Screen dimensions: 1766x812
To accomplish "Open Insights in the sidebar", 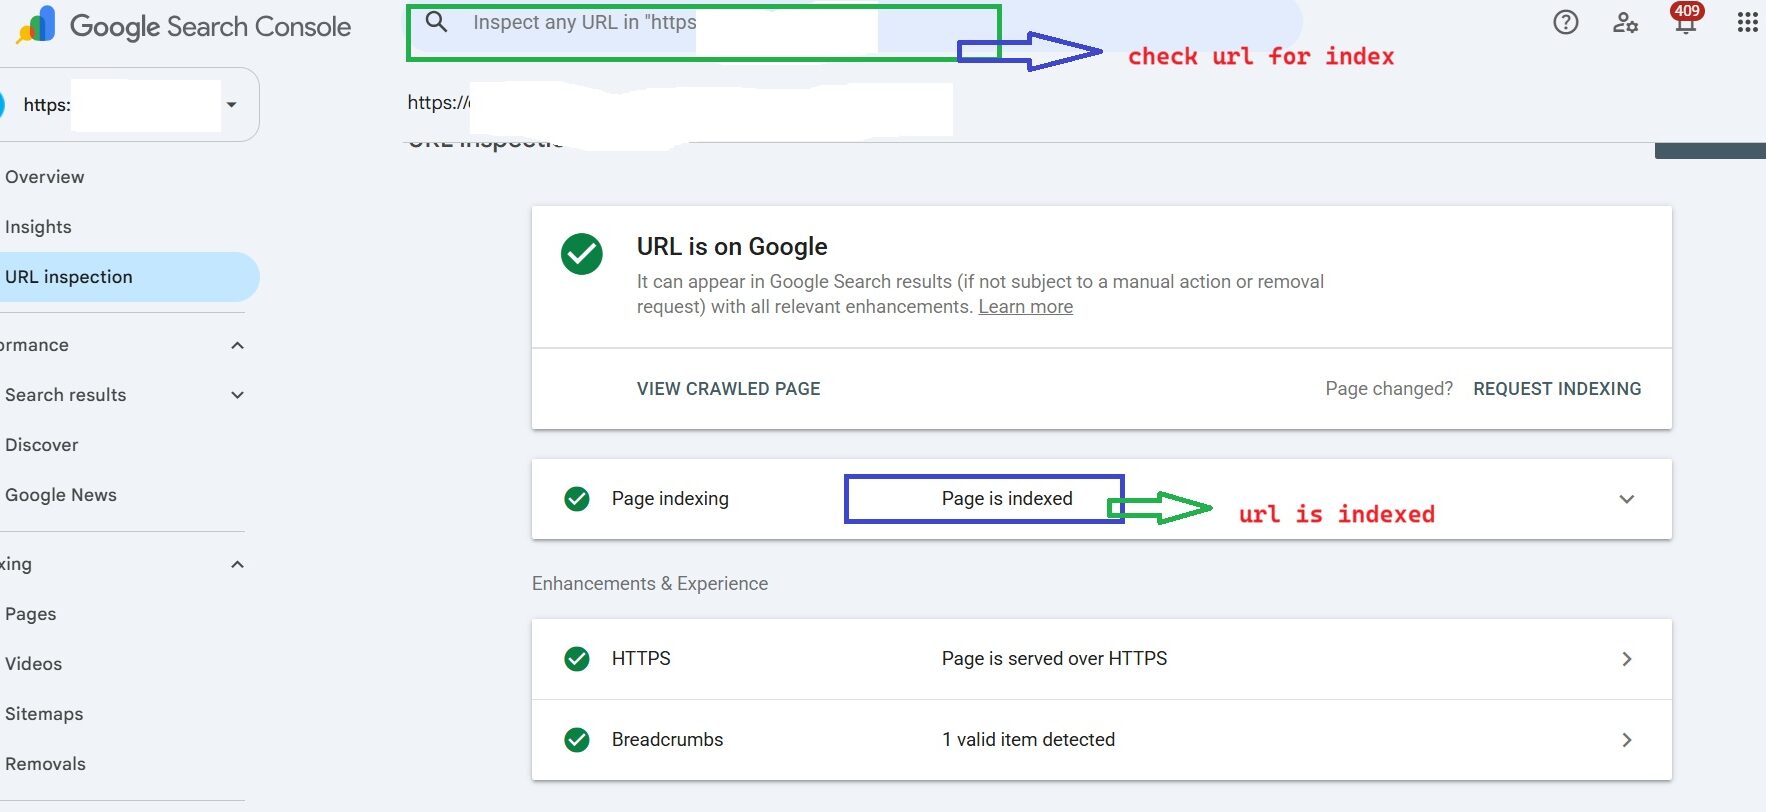I will (38, 227).
